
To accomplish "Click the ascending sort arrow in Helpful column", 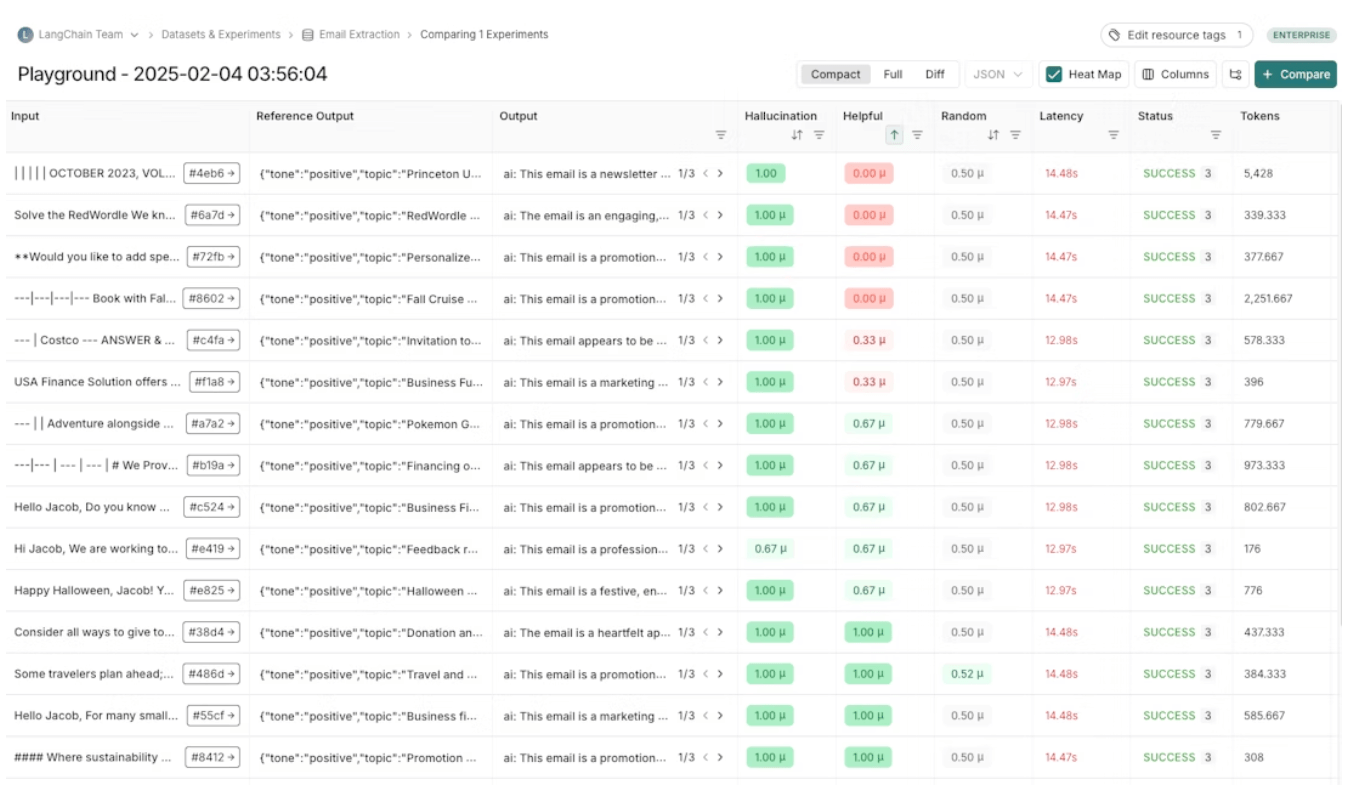I will (894, 135).
